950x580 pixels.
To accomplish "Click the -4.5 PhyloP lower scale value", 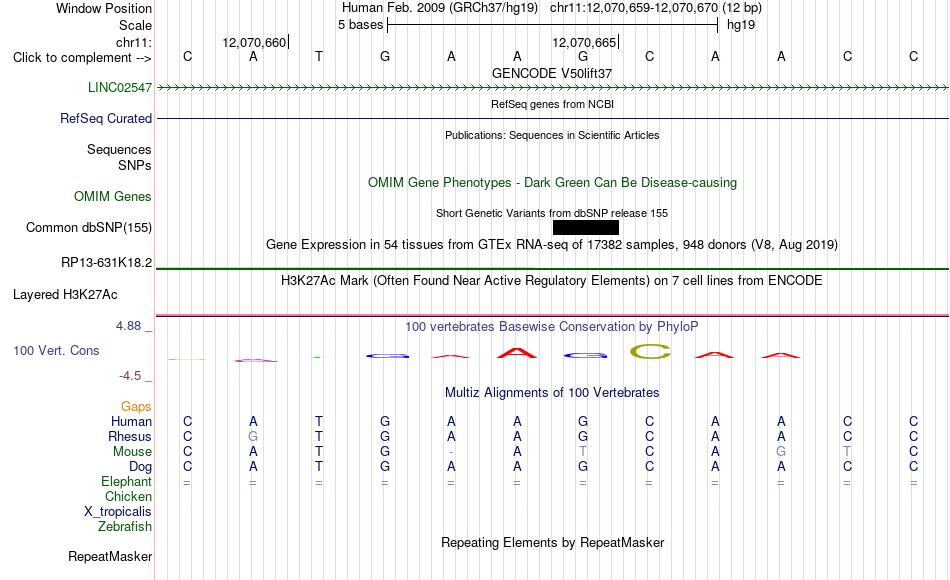I will point(130,376).
